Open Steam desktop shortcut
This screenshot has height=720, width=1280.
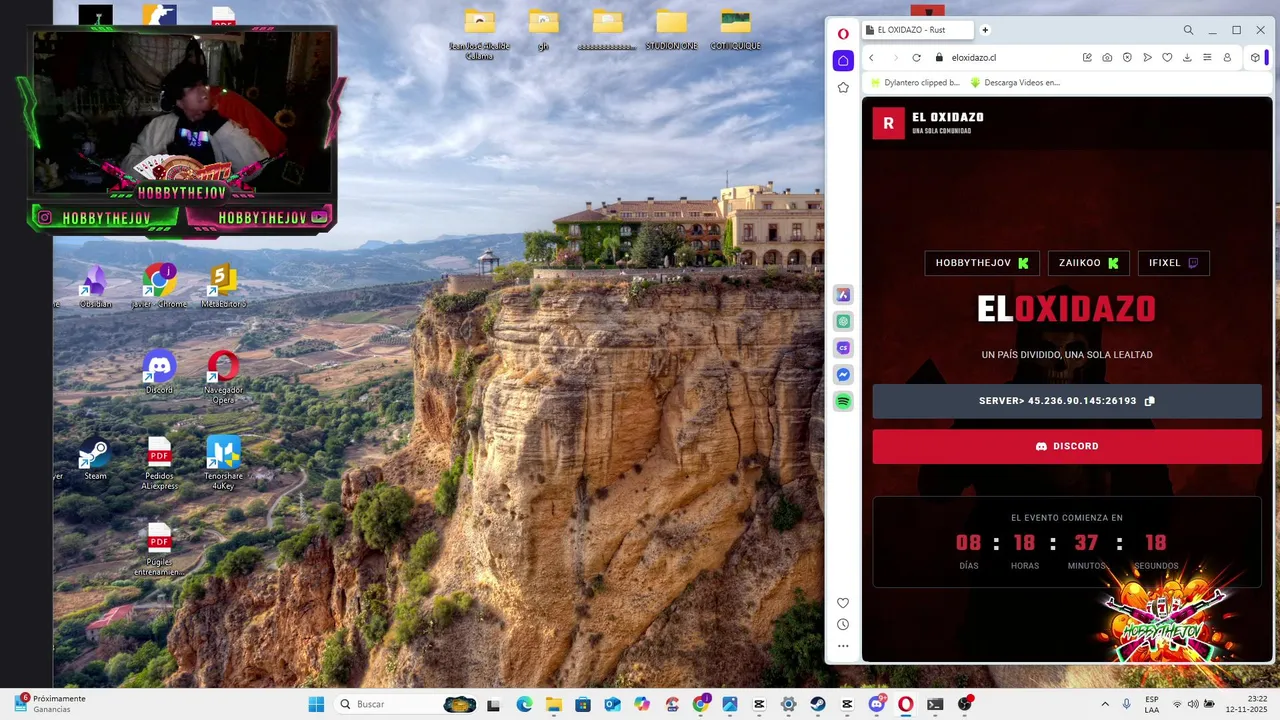[x=95, y=459]
